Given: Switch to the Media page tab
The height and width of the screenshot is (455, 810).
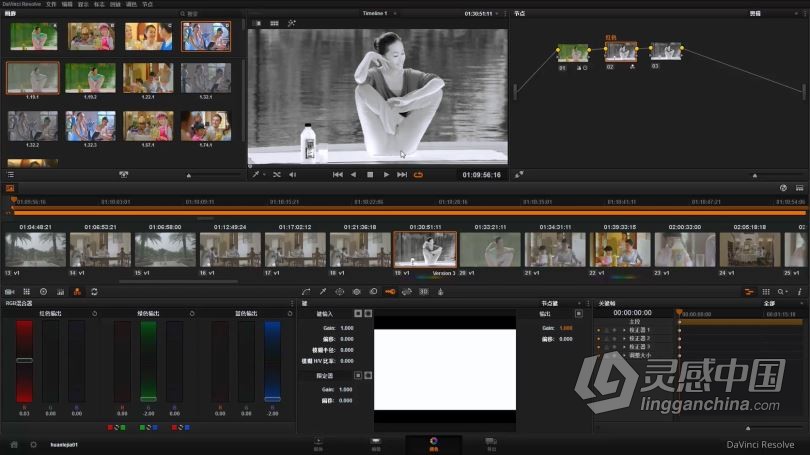Looking at the screenshot, I should click(318, 444).
